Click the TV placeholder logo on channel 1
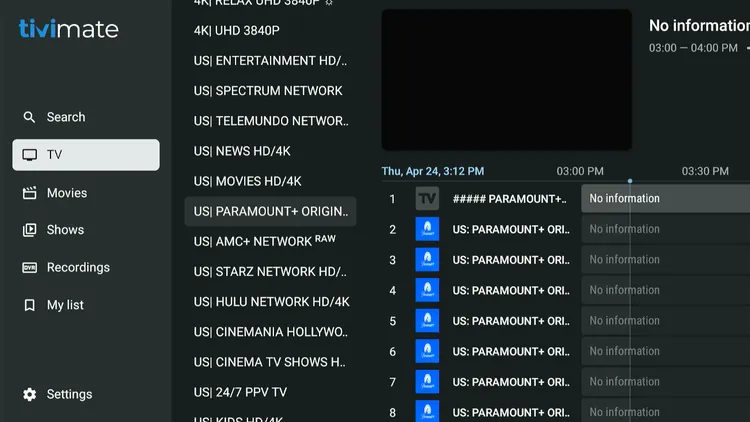Screen dimensions: 750x422 427,199
